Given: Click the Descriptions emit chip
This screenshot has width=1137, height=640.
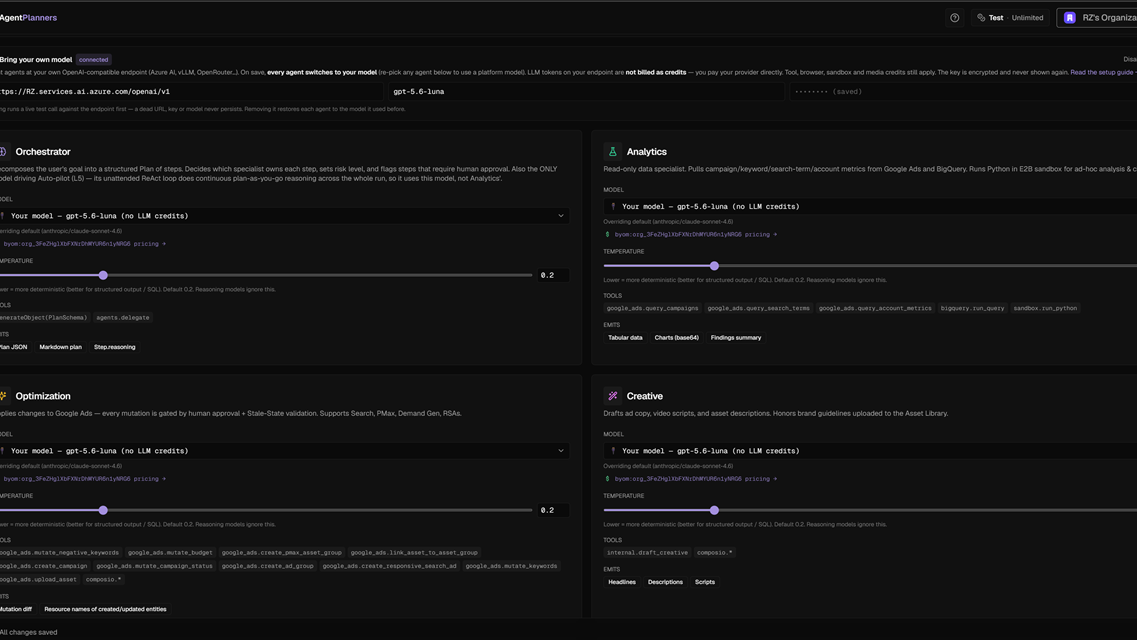Looking at the screenshot, I should tap(665, 582).
